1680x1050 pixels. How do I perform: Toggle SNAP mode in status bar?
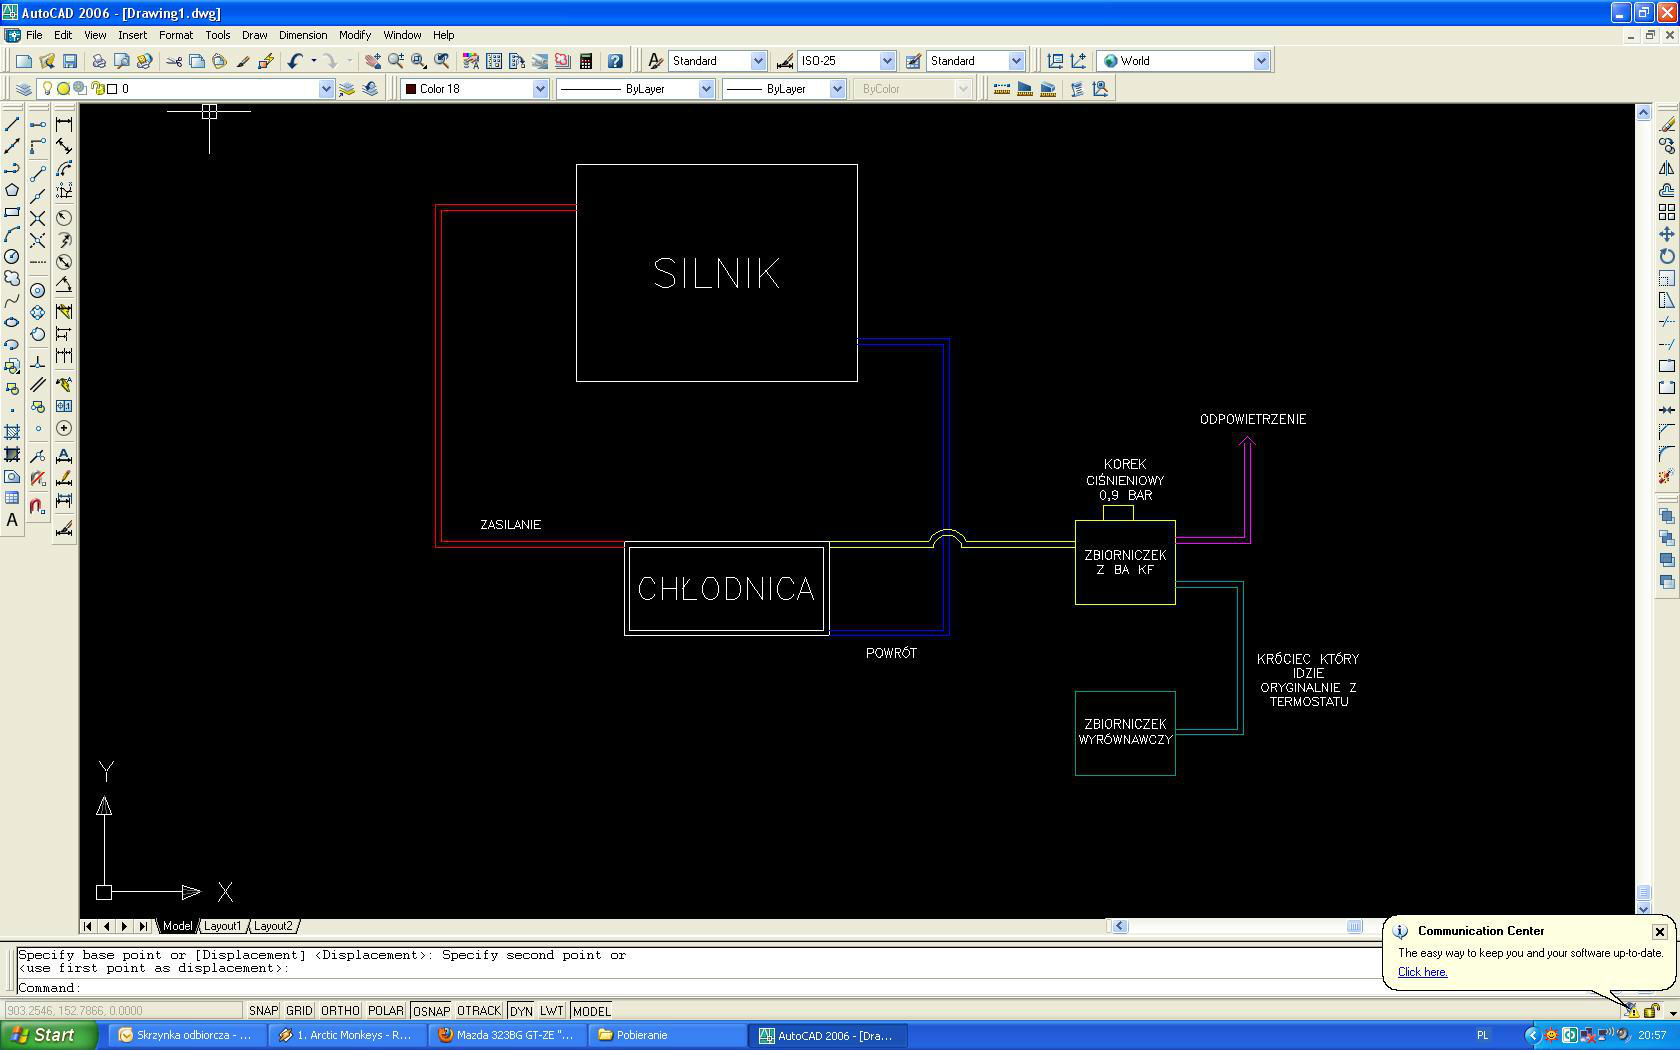(x=263, y=1011)
